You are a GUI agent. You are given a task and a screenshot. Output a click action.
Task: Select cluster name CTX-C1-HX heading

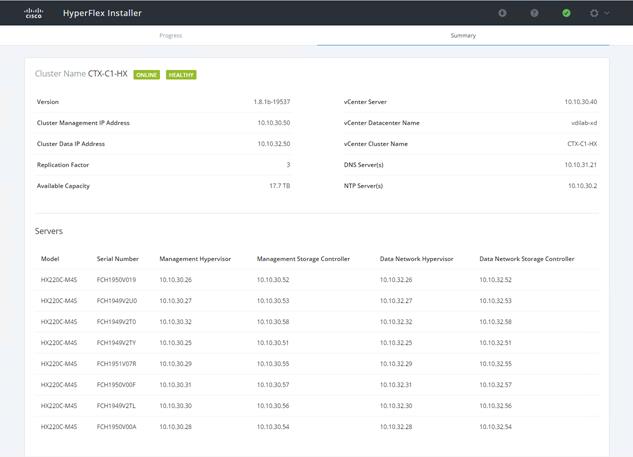pos(107,74)
